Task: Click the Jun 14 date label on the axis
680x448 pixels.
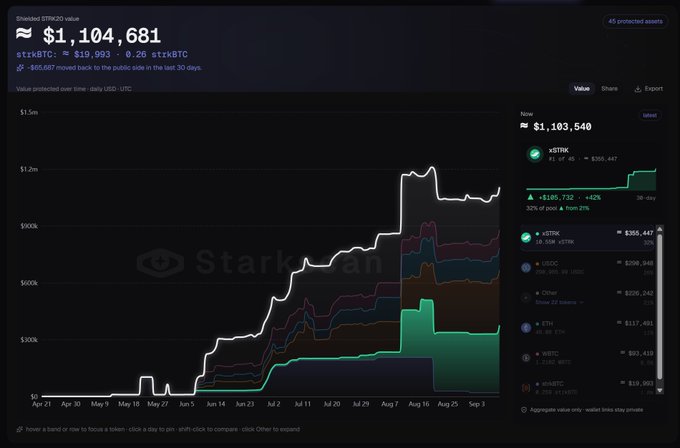Action: point(216,404)
